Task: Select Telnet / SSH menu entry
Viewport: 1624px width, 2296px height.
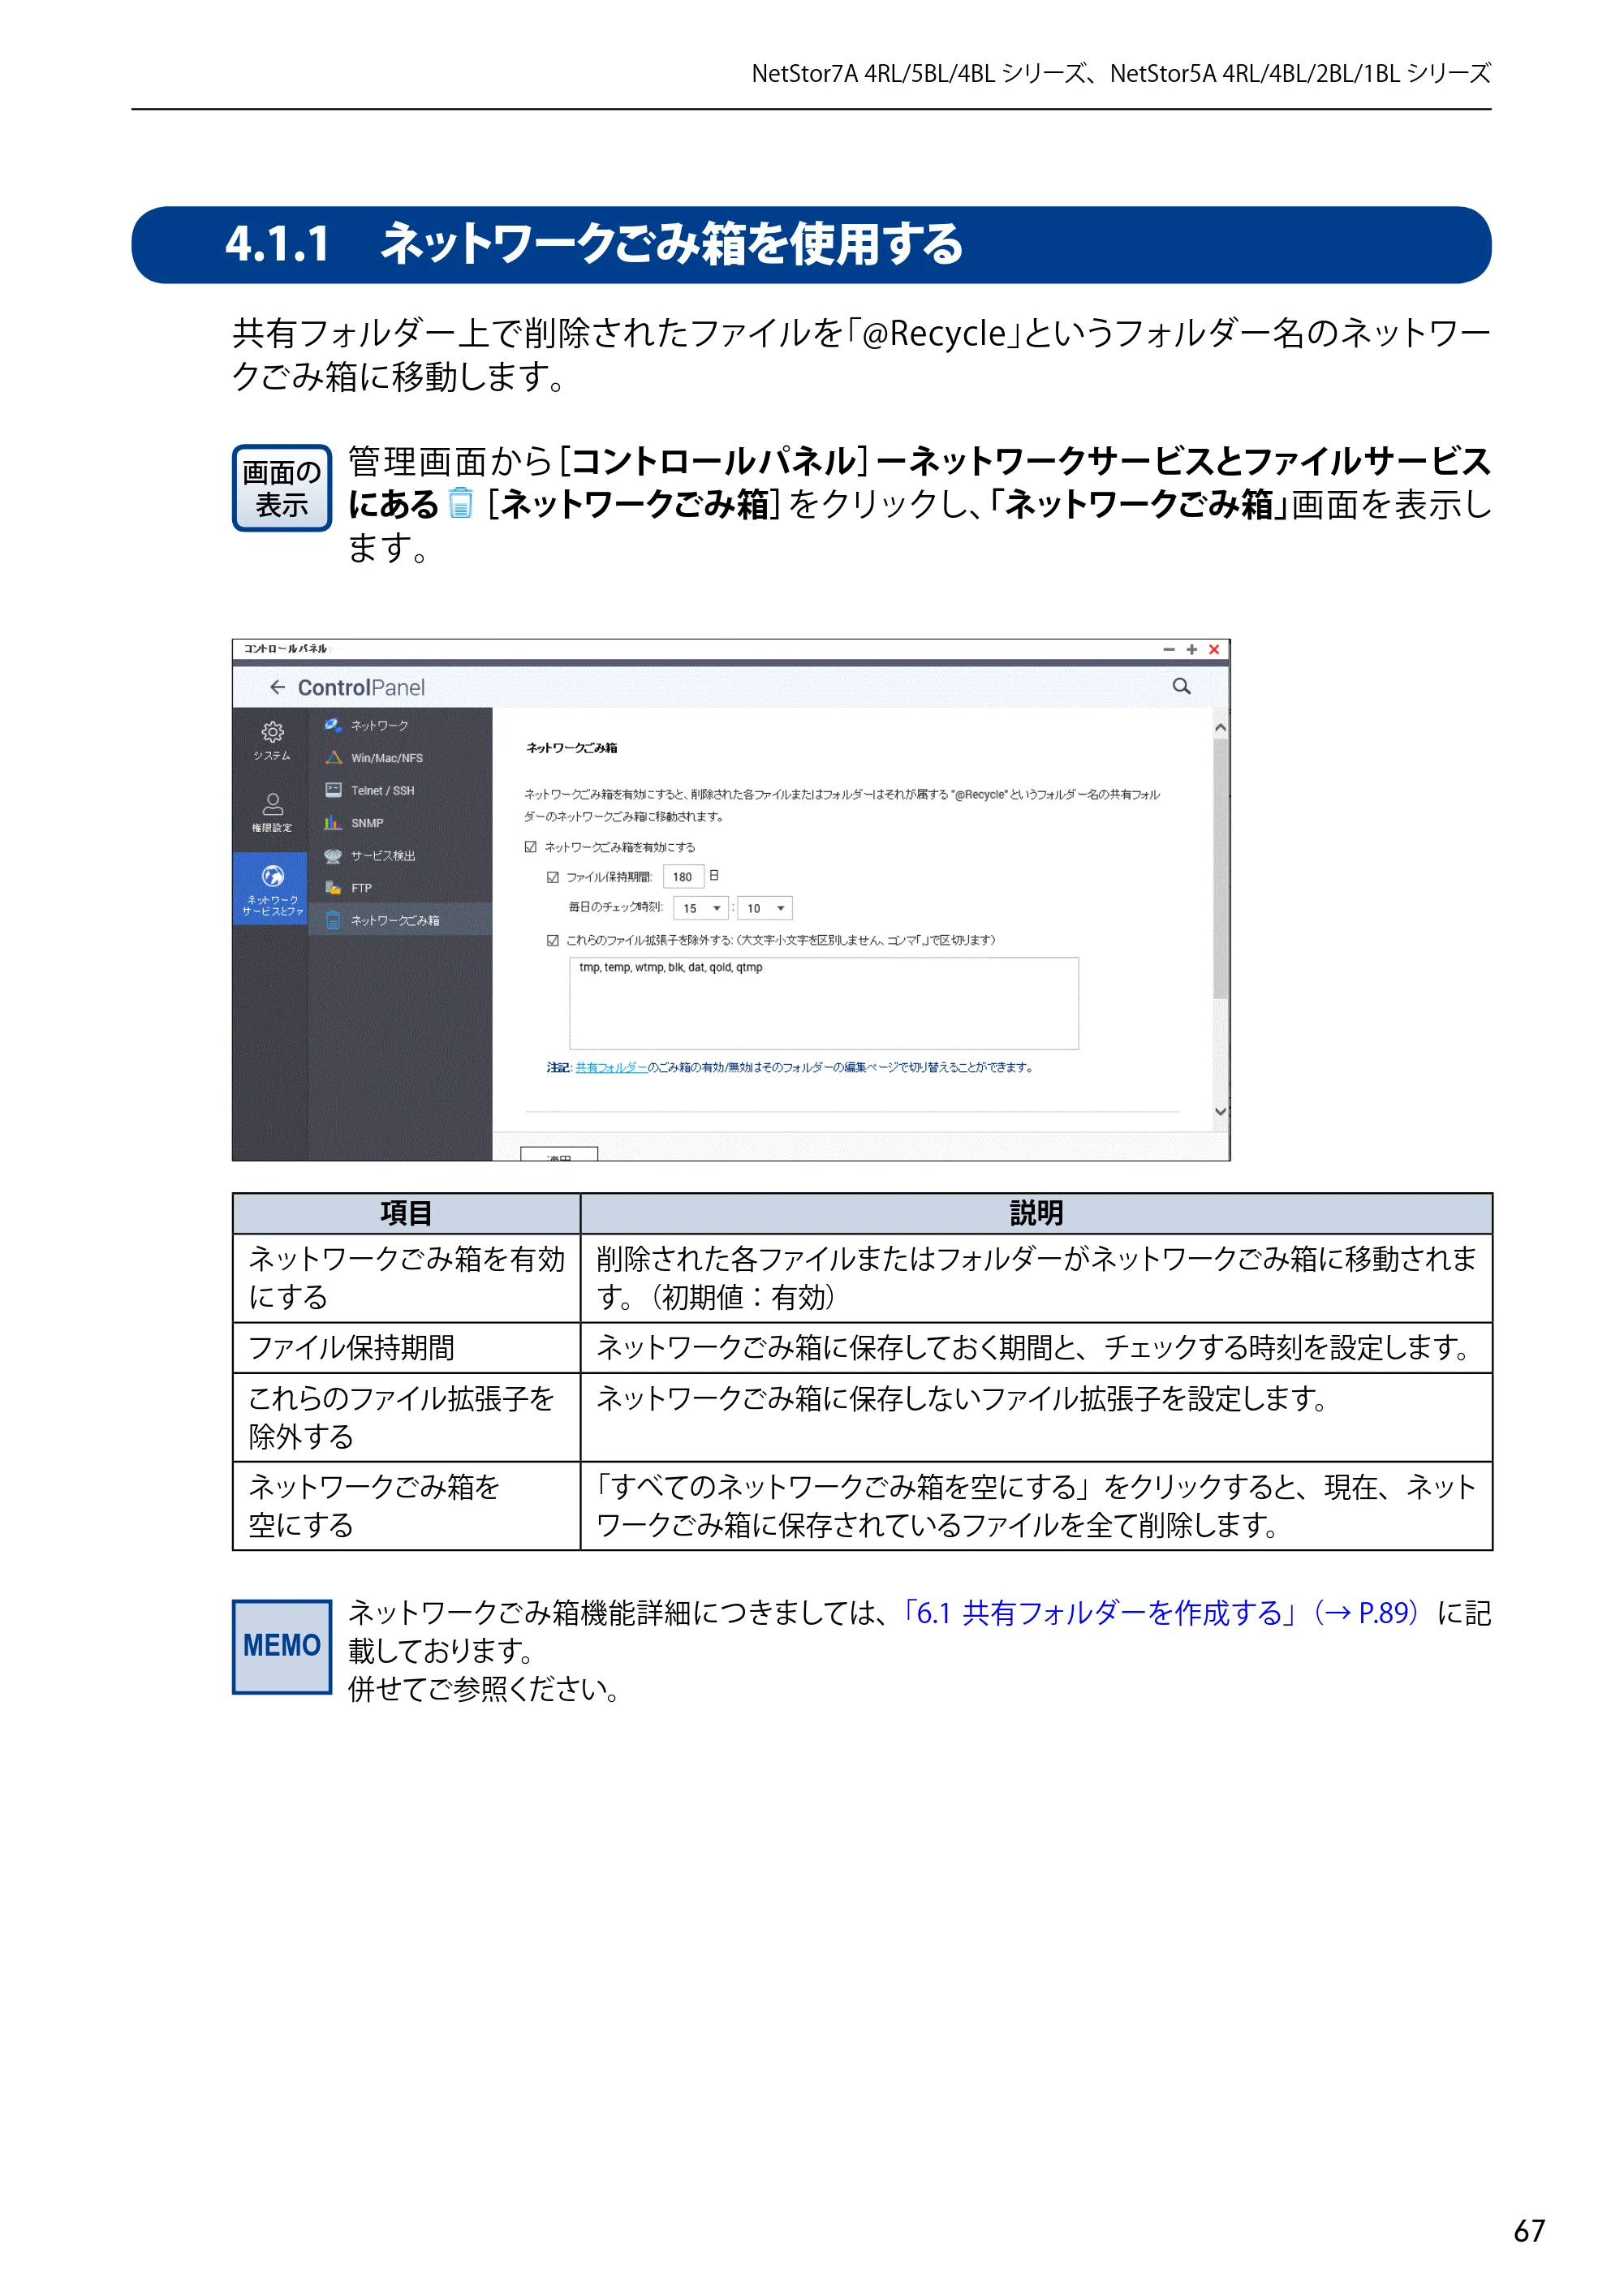Action: coord(382,790)
